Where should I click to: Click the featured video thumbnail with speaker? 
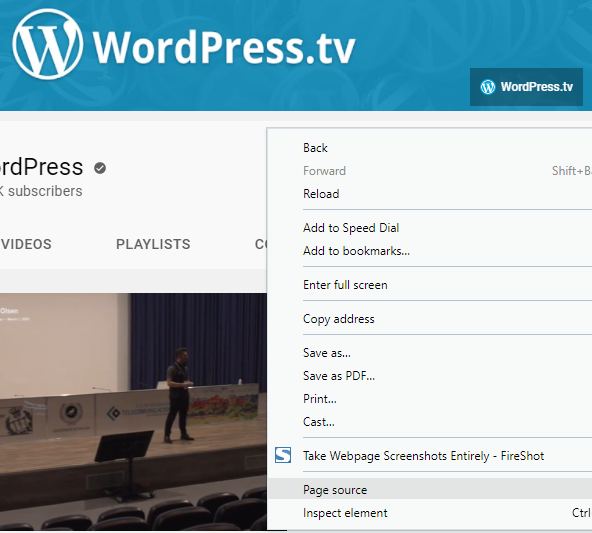click(x=133, y=411)
